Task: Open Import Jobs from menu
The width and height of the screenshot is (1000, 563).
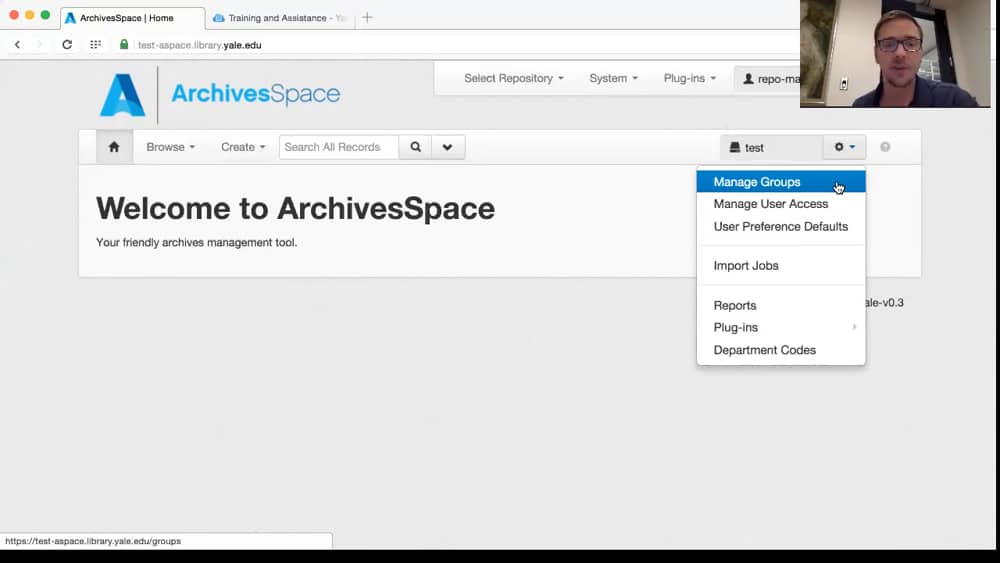Action: (781, 265)
